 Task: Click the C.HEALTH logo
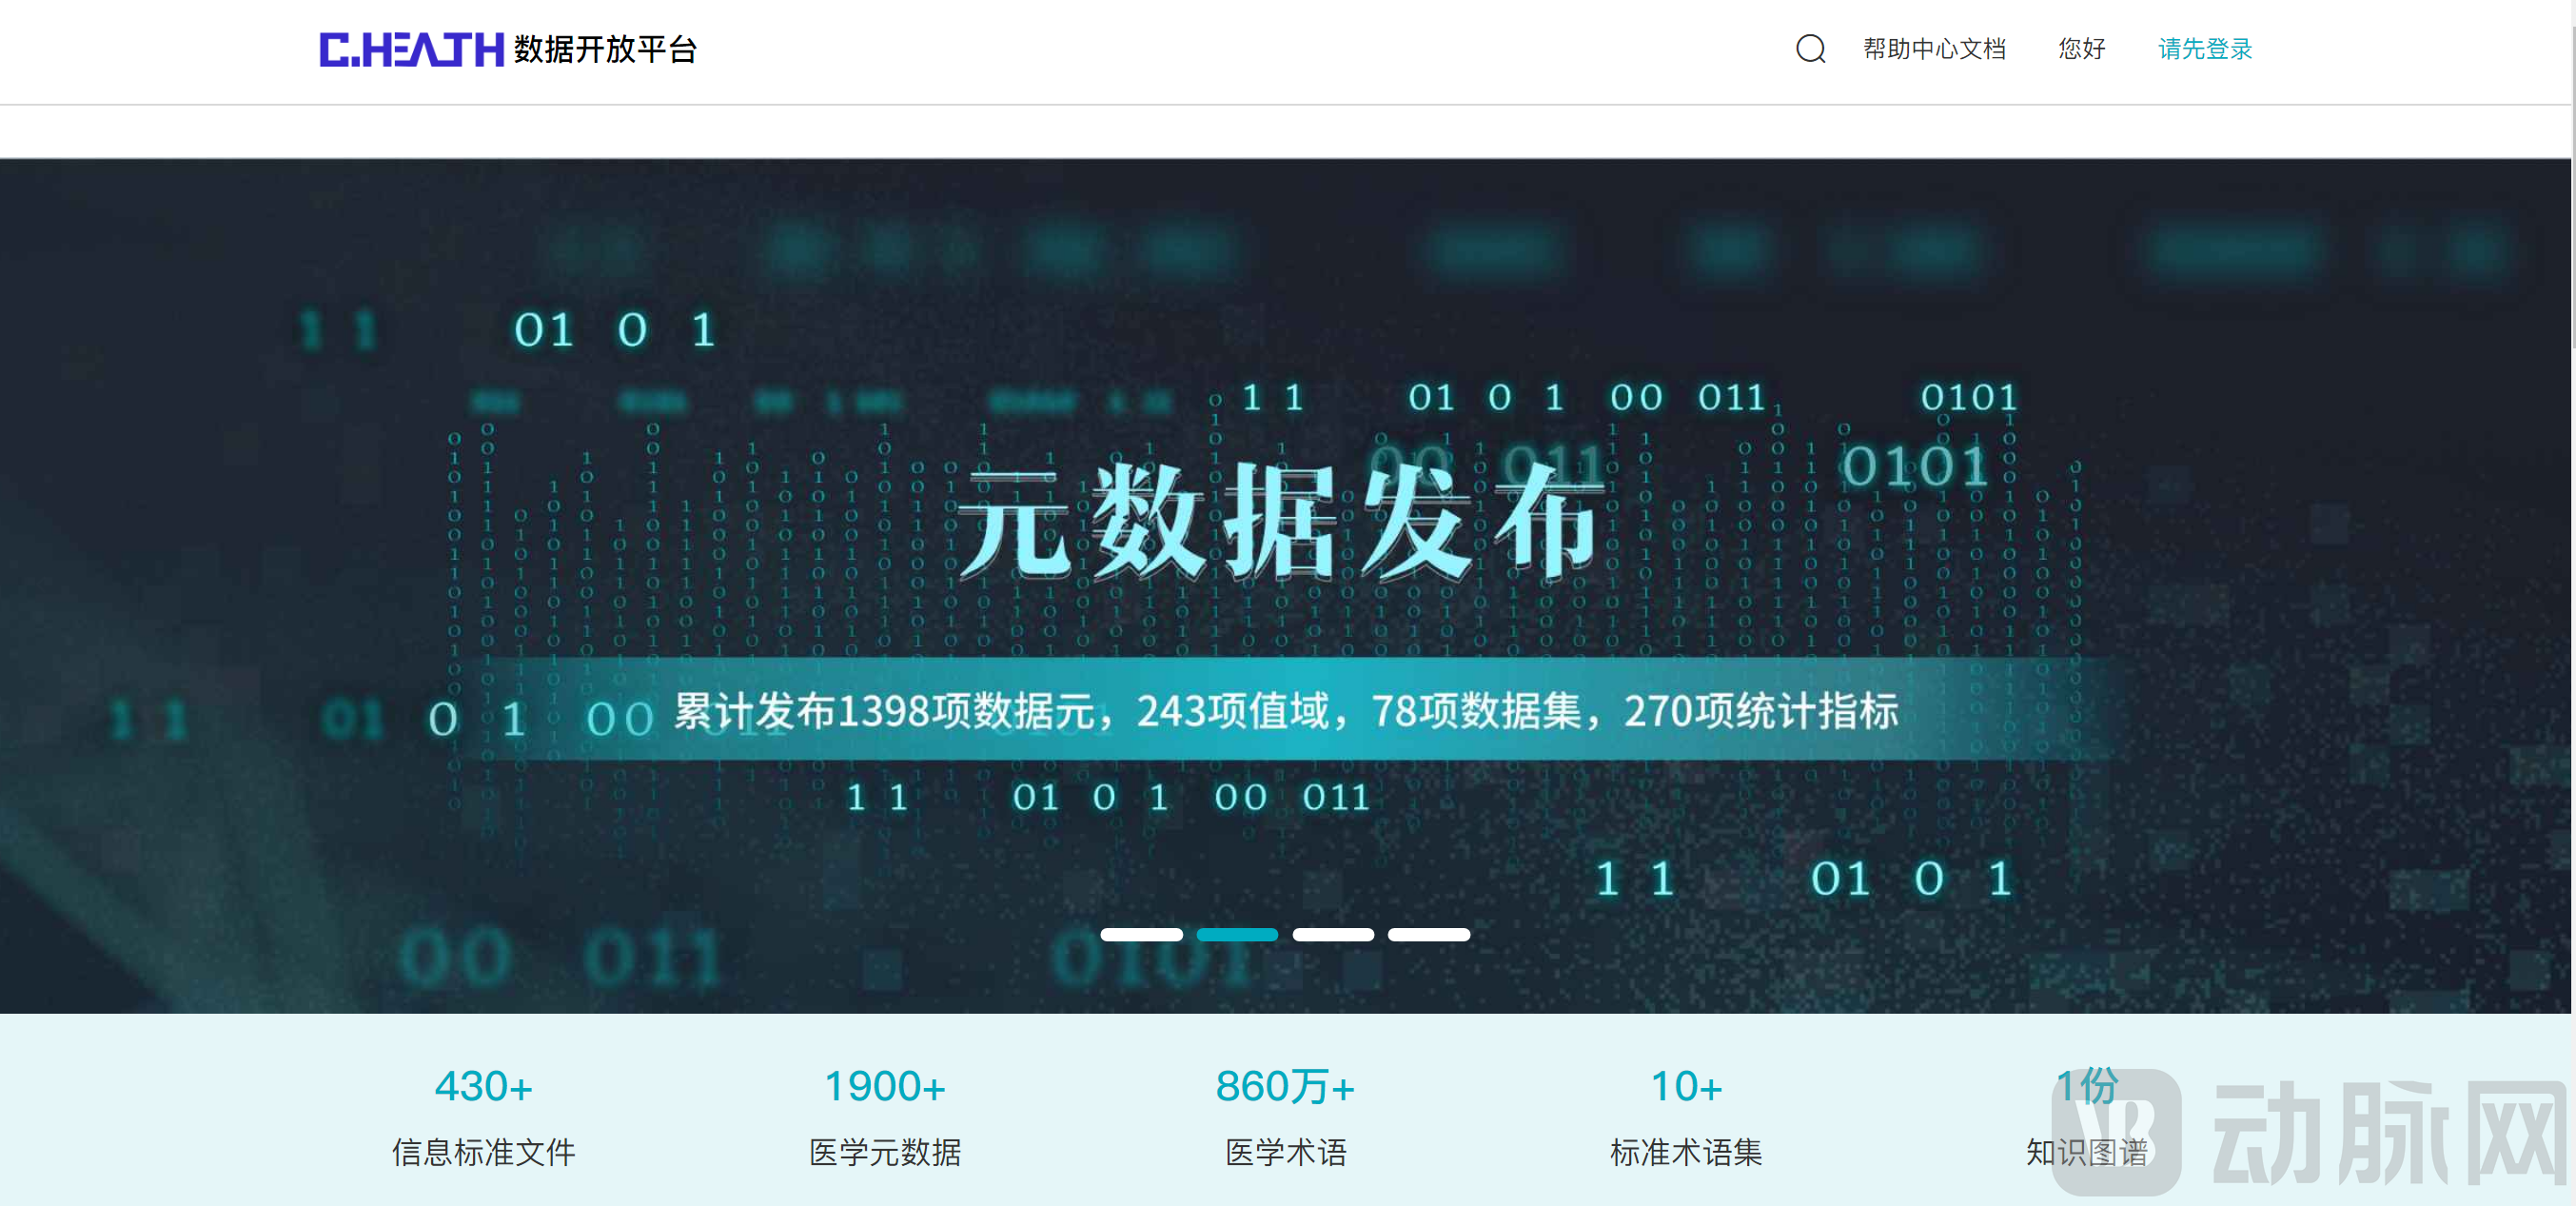411,49
